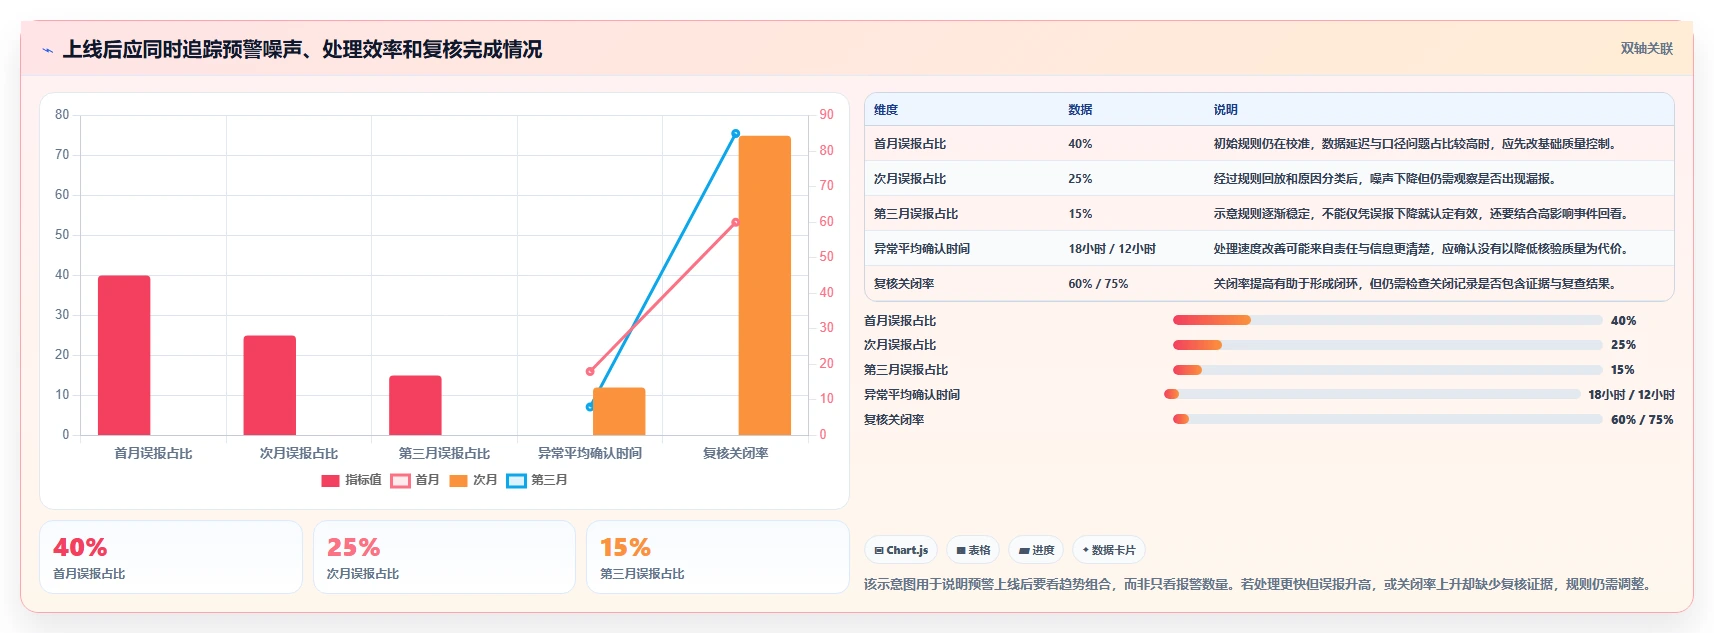The image size is (1714, 633).
Task: Click the 25% 次月误报占比 data card
Action: (x=444, y=557)
